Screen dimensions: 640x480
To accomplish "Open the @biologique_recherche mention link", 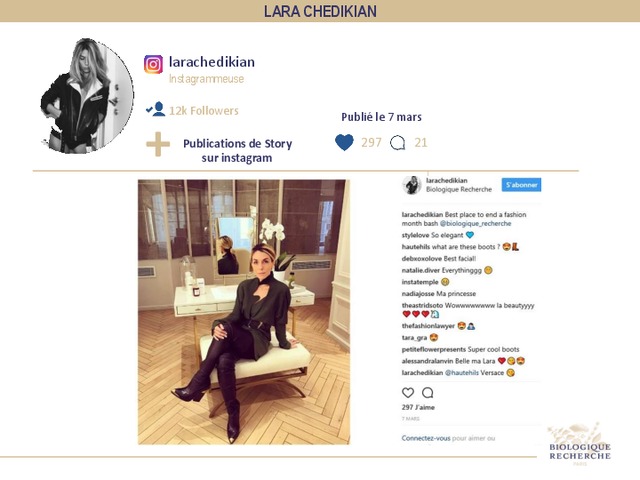I will point(476,224).
